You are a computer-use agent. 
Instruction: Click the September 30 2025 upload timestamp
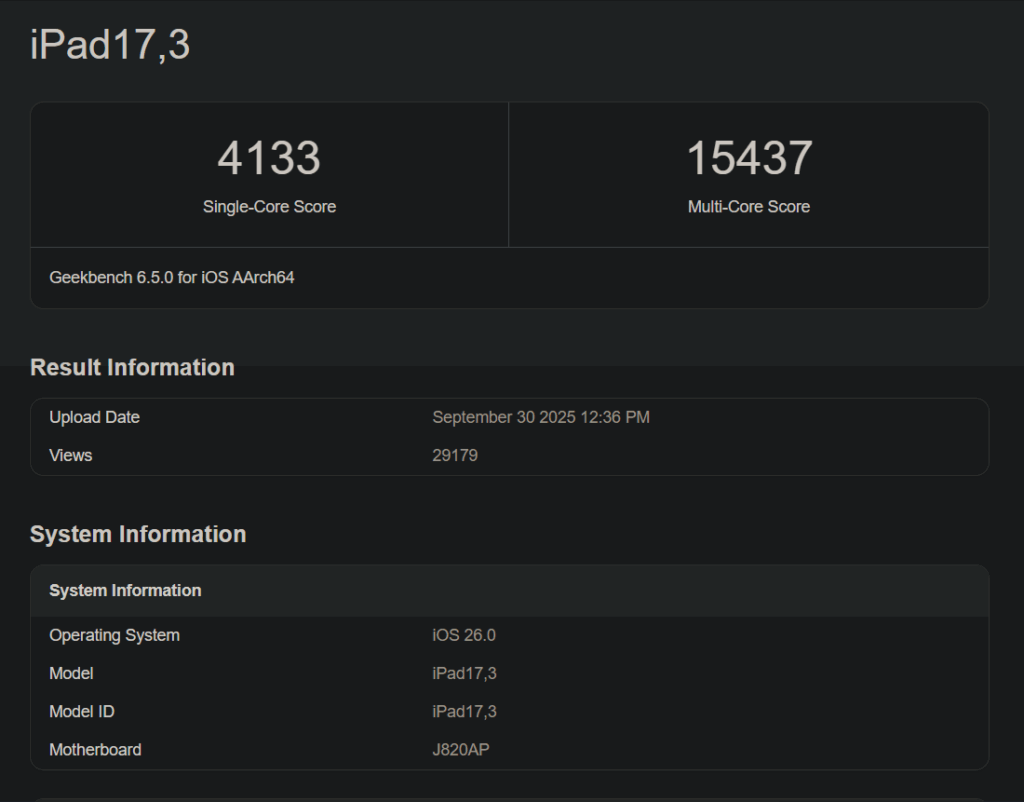point(541,417)
